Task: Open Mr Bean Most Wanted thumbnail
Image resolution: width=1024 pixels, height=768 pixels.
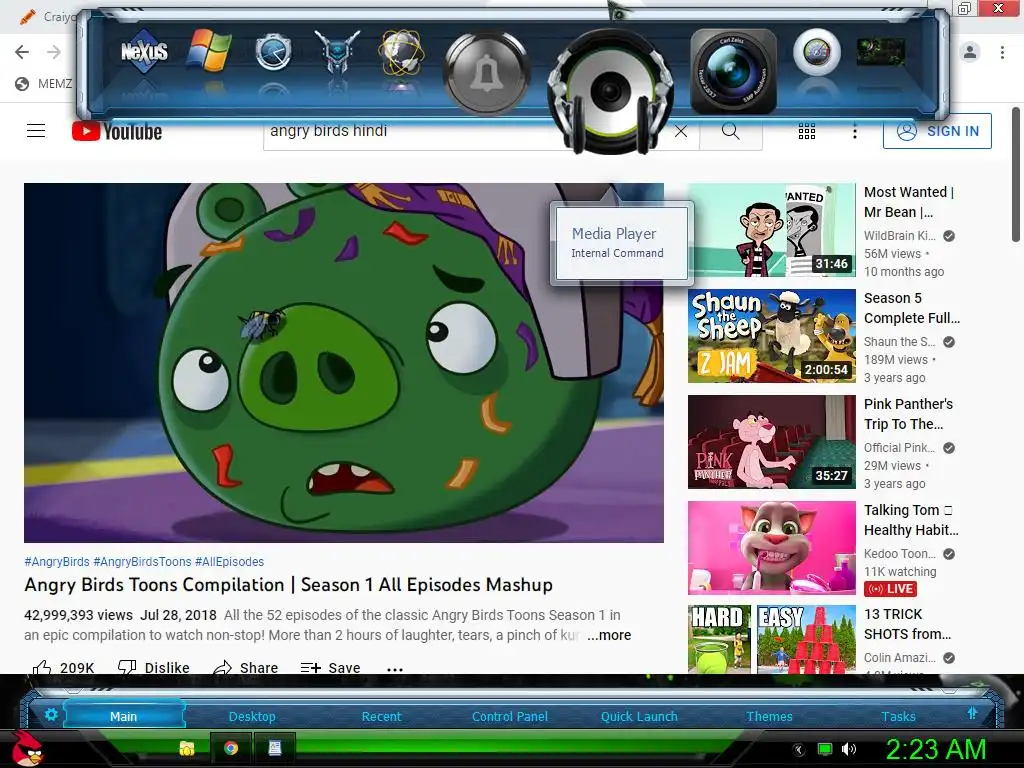Action: click(771, 230)
